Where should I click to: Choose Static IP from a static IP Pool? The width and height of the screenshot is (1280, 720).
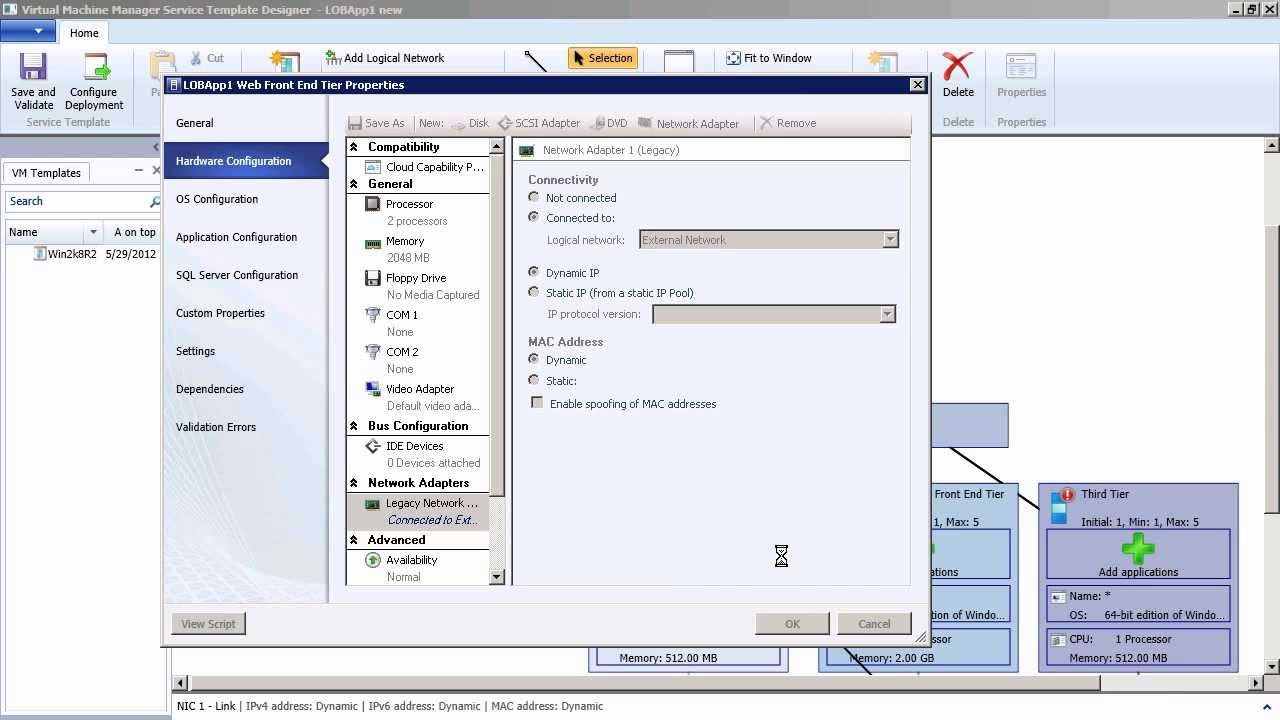coord(534,292)
